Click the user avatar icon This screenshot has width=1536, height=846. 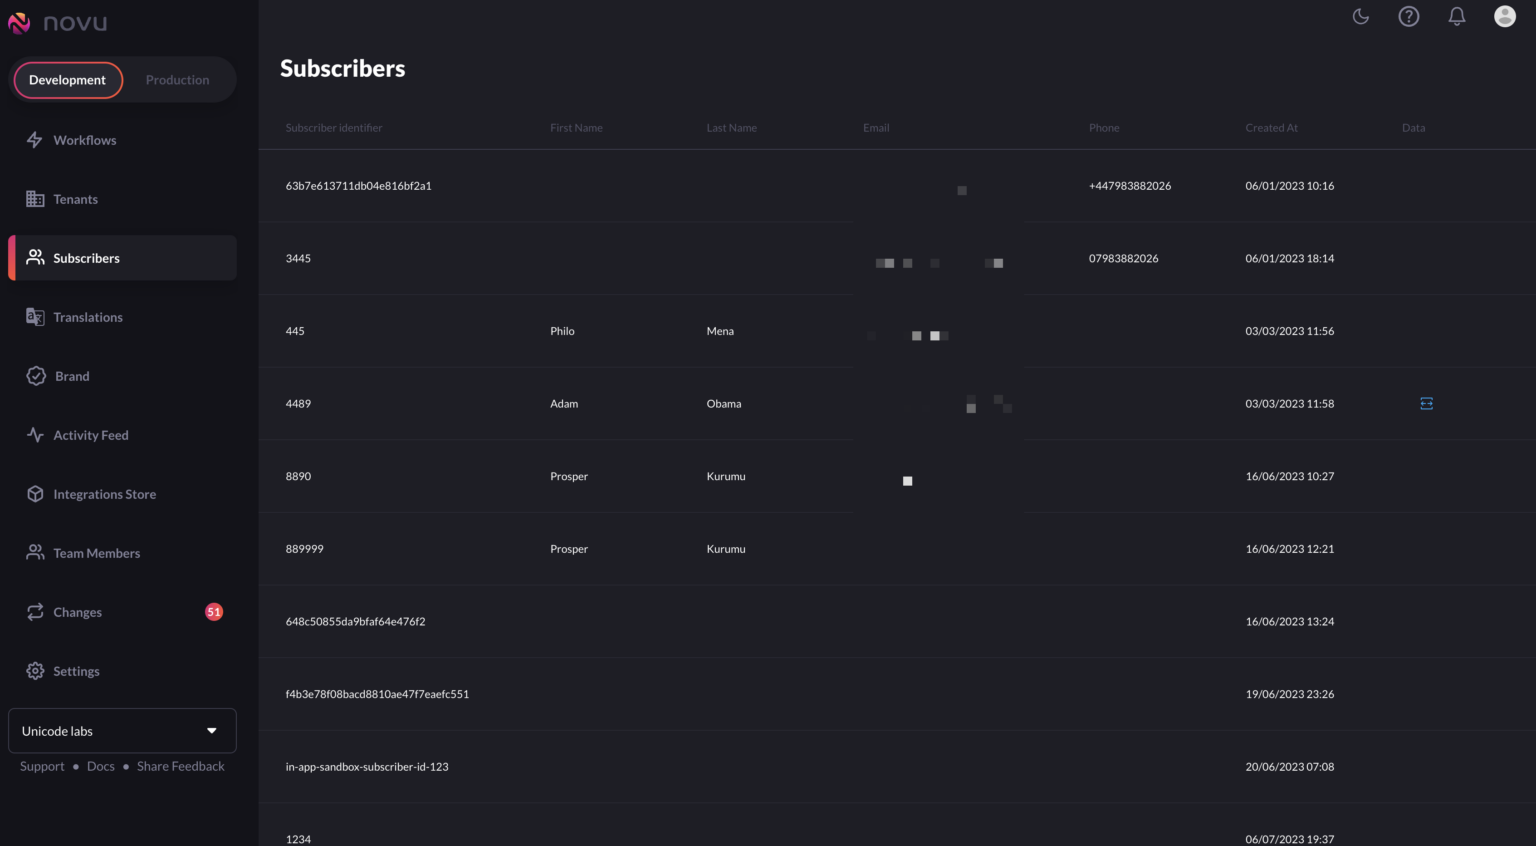1504,16
